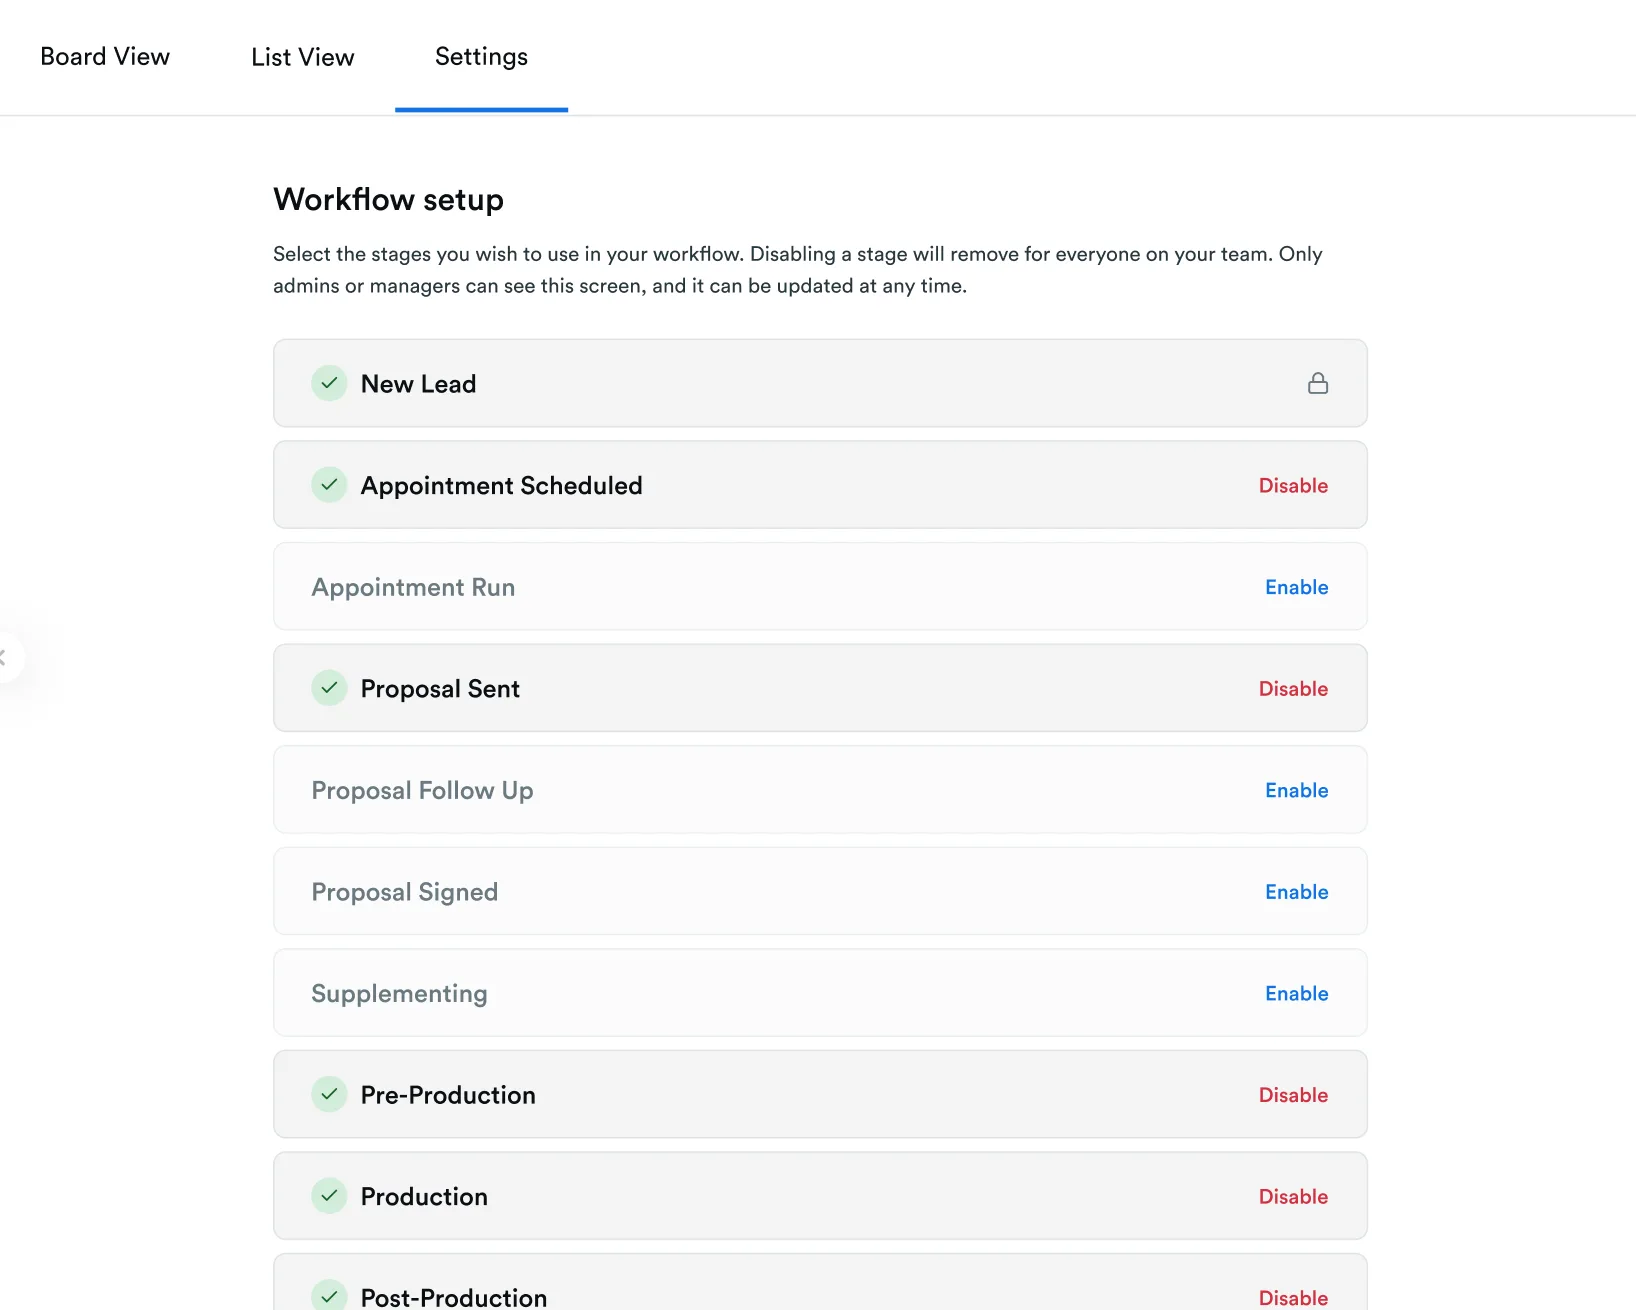The width and height of the screenshot is (1636, 1310).
Task: Disable the Production stage
Action: (1293, 1197)
